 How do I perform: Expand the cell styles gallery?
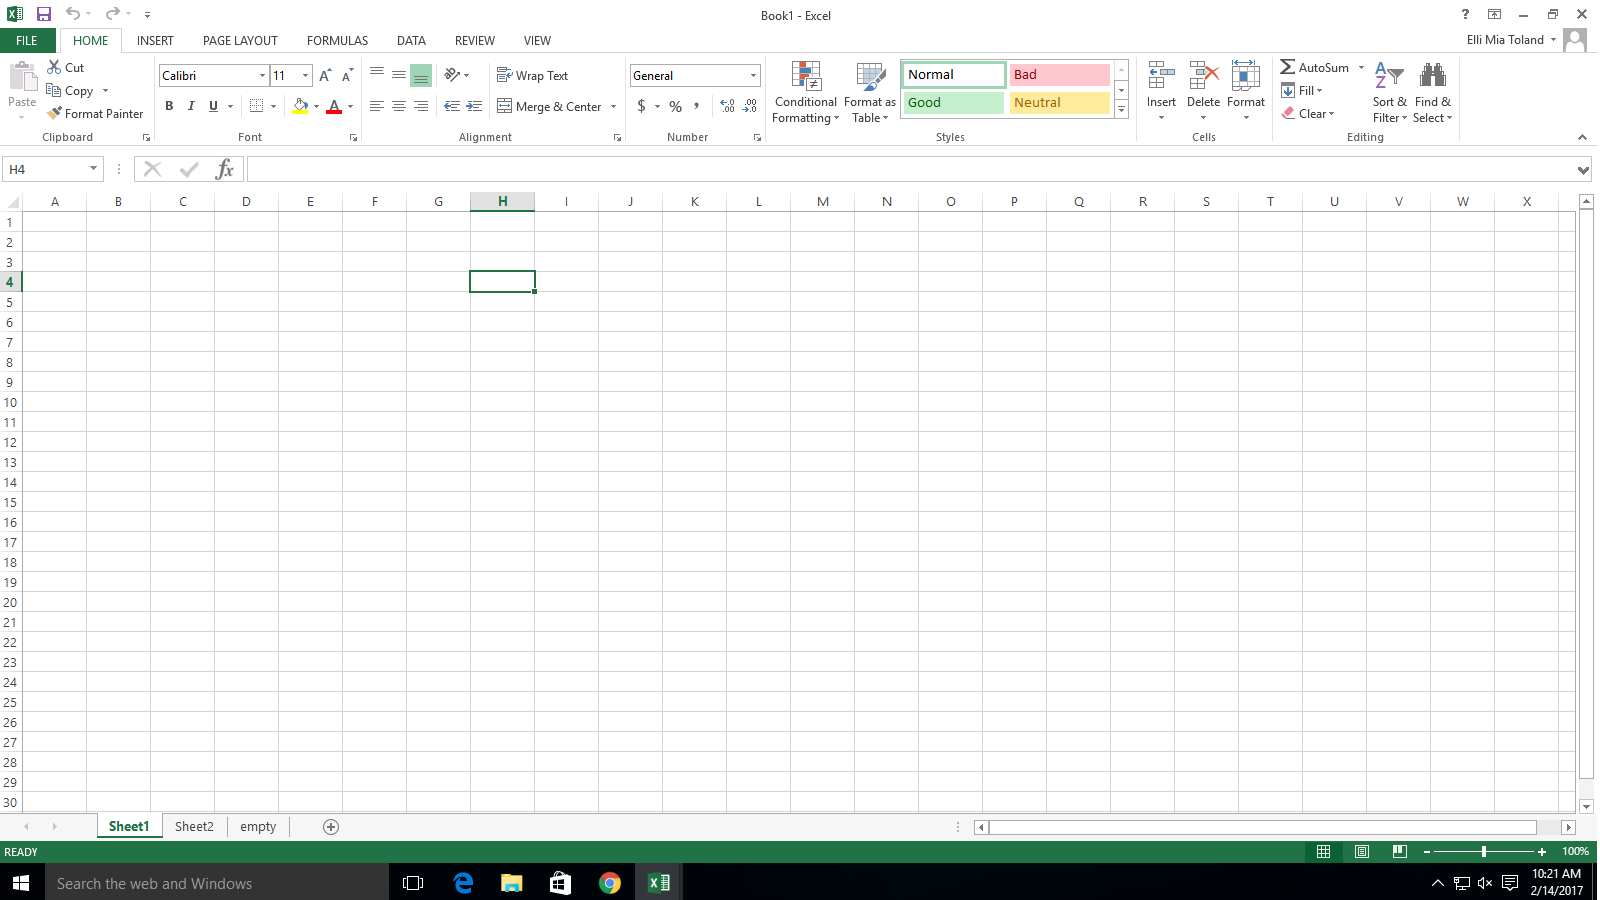(1121, 110)
